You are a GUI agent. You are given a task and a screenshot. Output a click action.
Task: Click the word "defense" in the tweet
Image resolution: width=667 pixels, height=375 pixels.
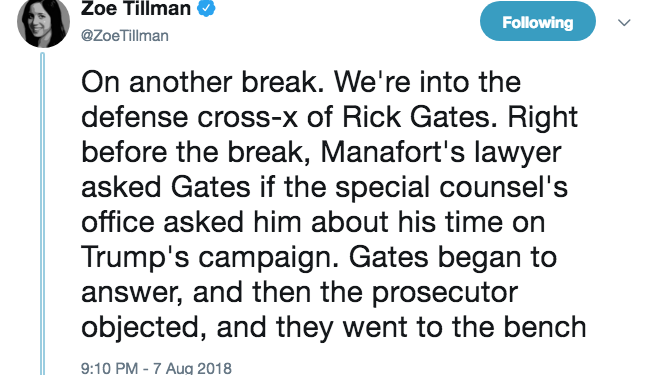(x=134, y=117)
